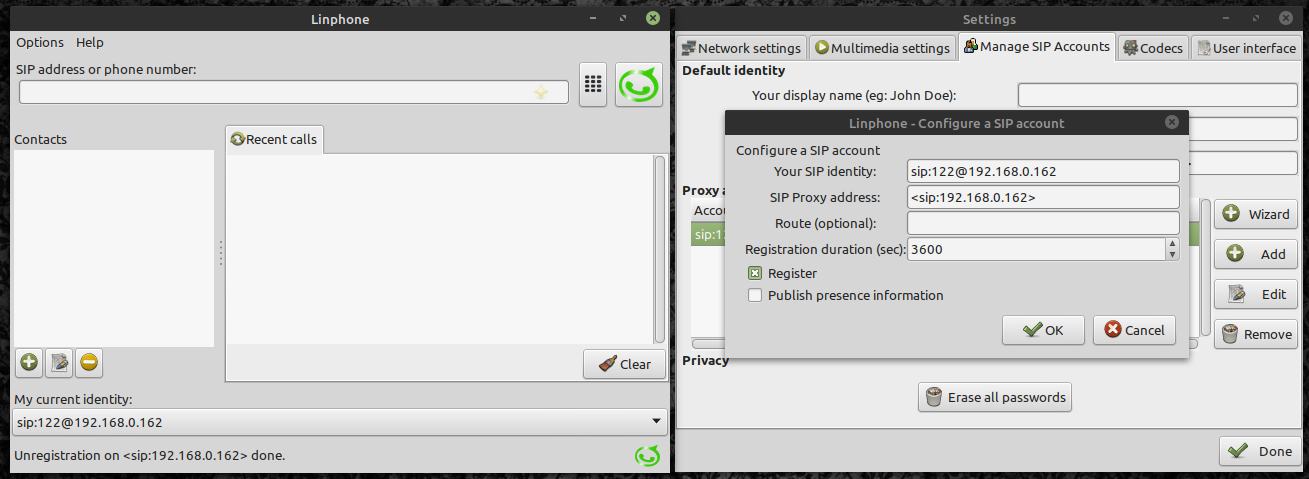Open the Options menu

tap(40, 43)
